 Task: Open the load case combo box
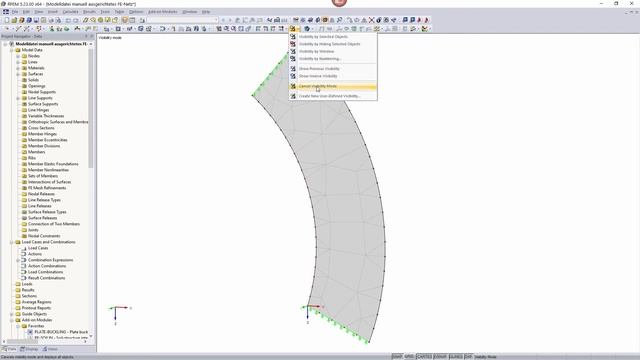[183, 20]
